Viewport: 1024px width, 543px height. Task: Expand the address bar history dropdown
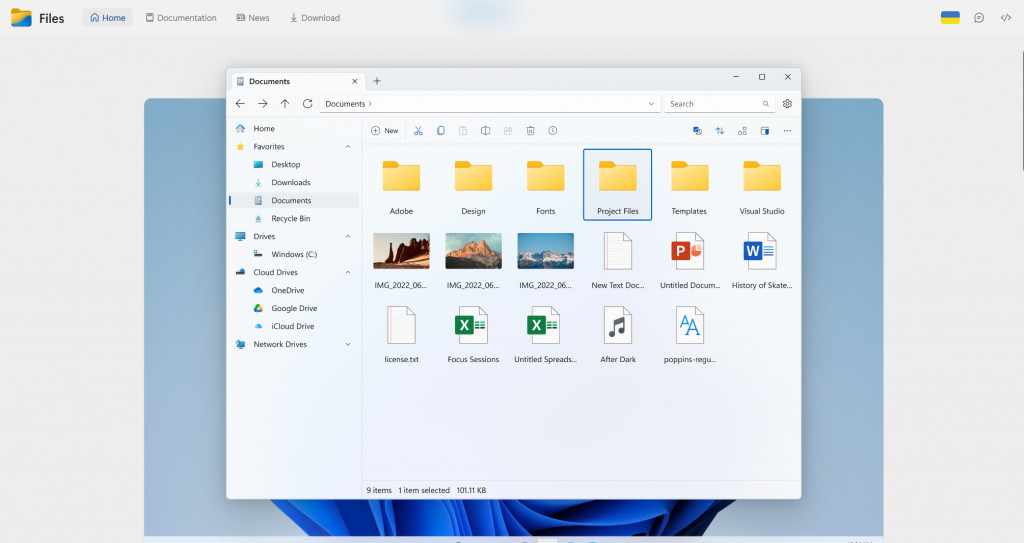pos(651,104)
